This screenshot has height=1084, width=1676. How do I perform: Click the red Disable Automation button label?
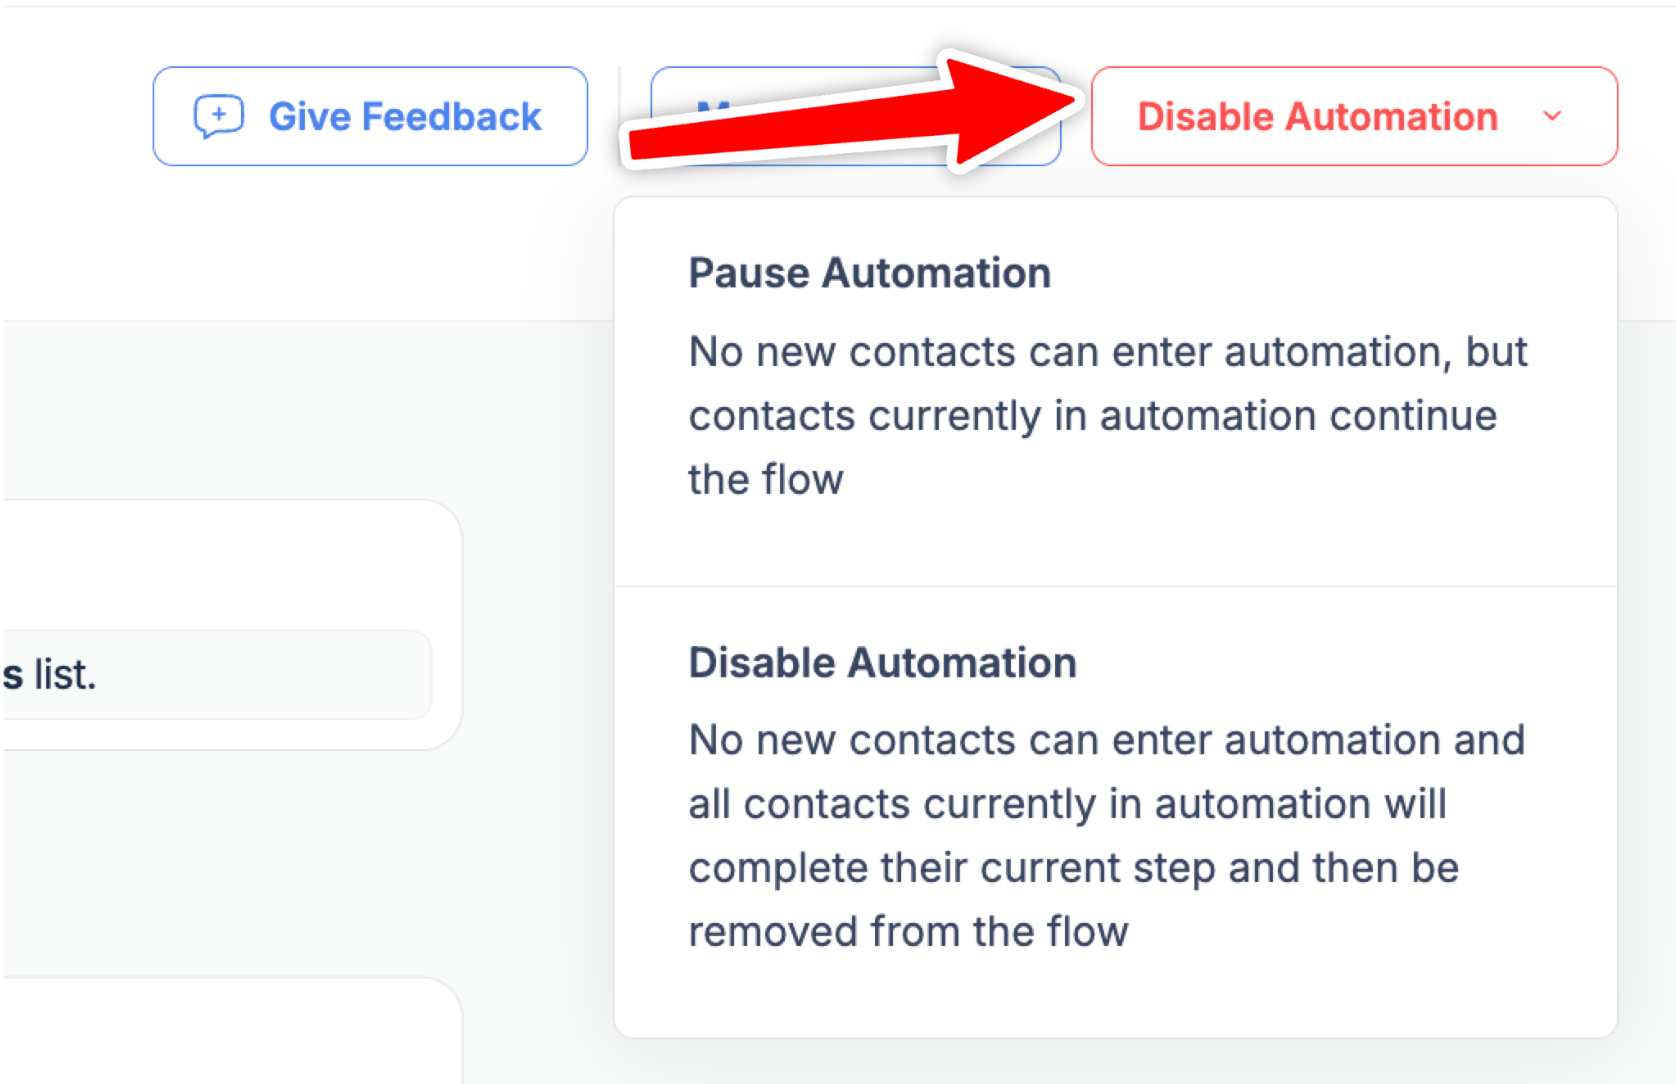(1317, 117)
